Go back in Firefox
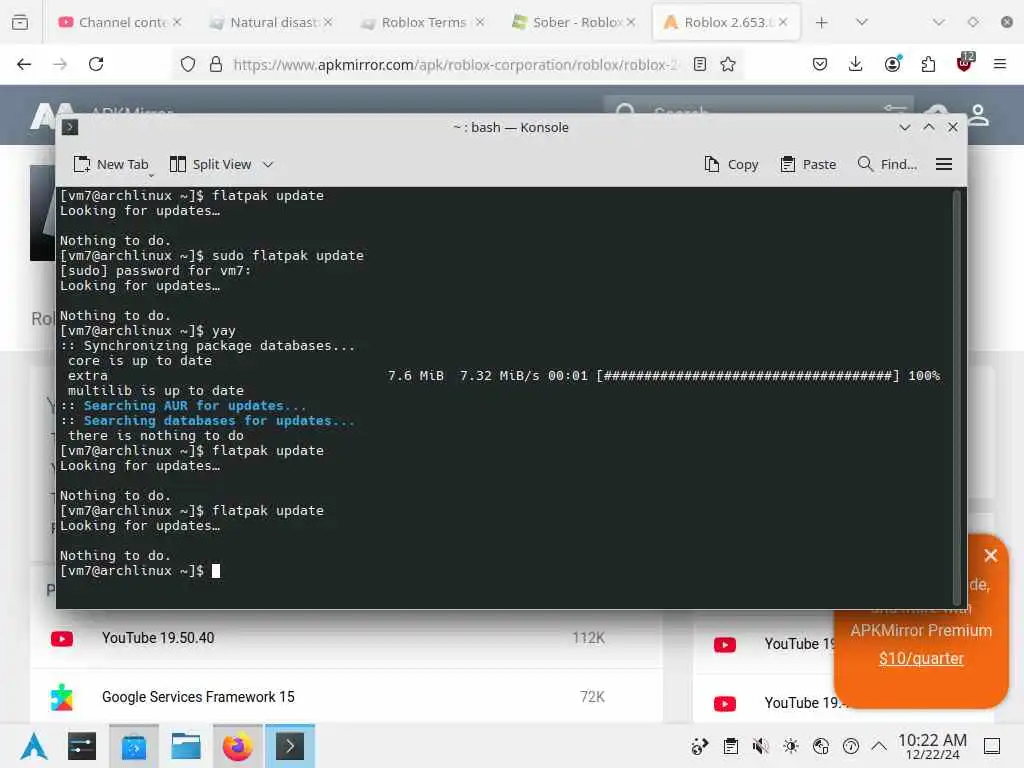1024x768 pixels. click(24, 64)
